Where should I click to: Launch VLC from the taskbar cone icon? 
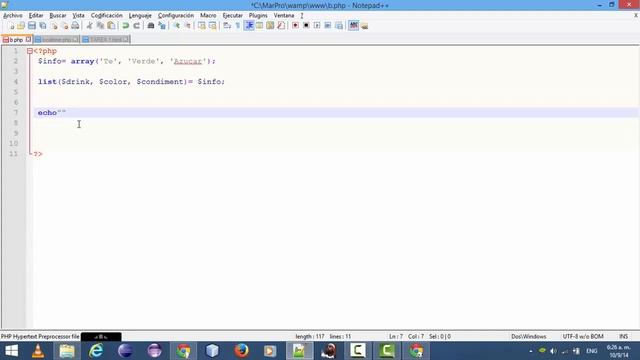coord(38,351)
